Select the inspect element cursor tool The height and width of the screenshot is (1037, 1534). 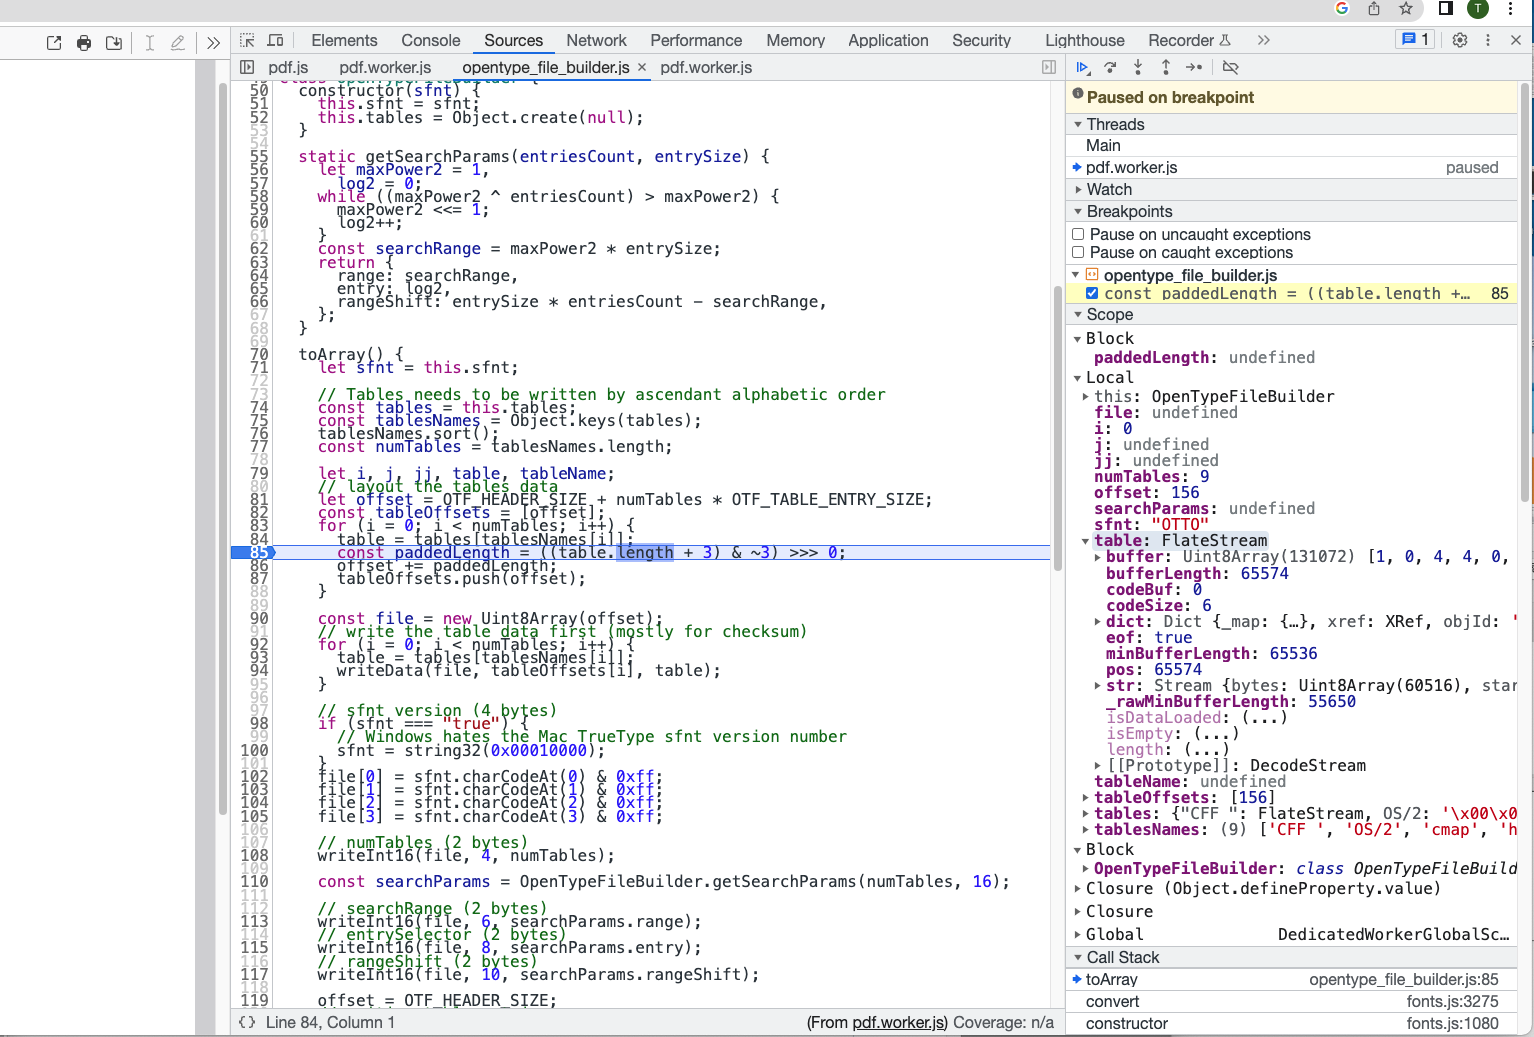coord(245,40)
